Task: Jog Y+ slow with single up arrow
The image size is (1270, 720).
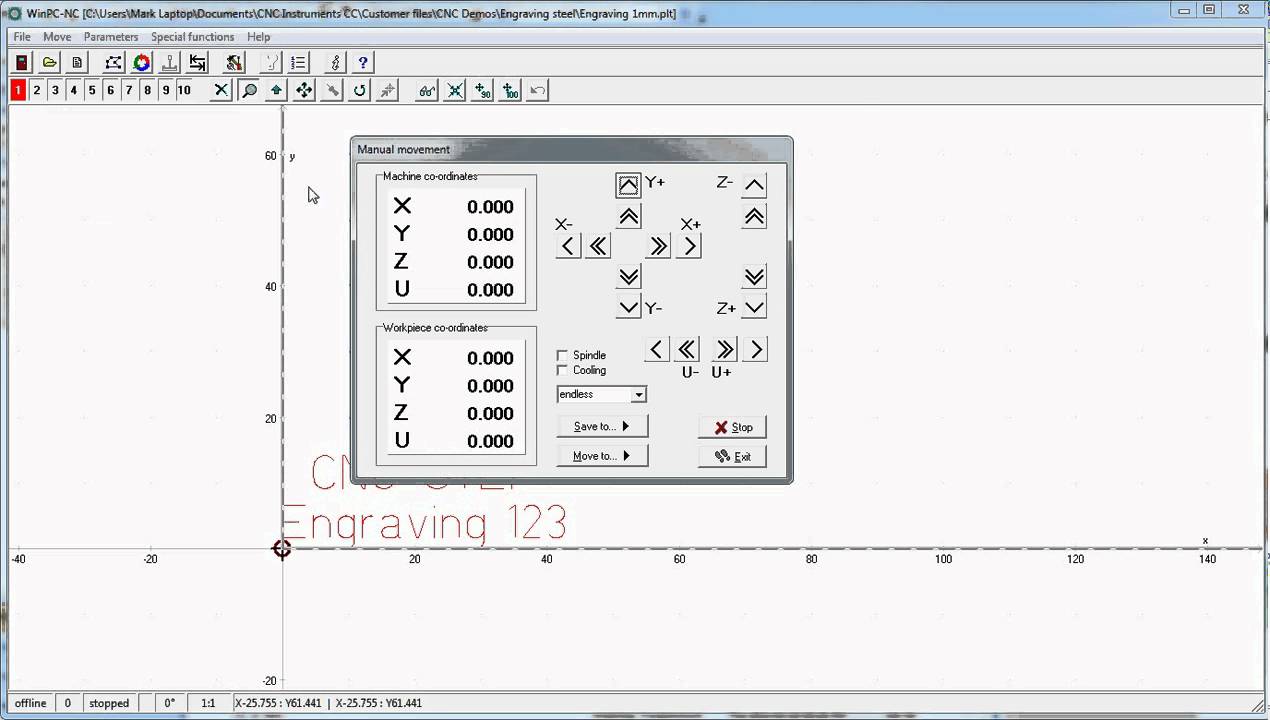Action: [x=628, y=185]
